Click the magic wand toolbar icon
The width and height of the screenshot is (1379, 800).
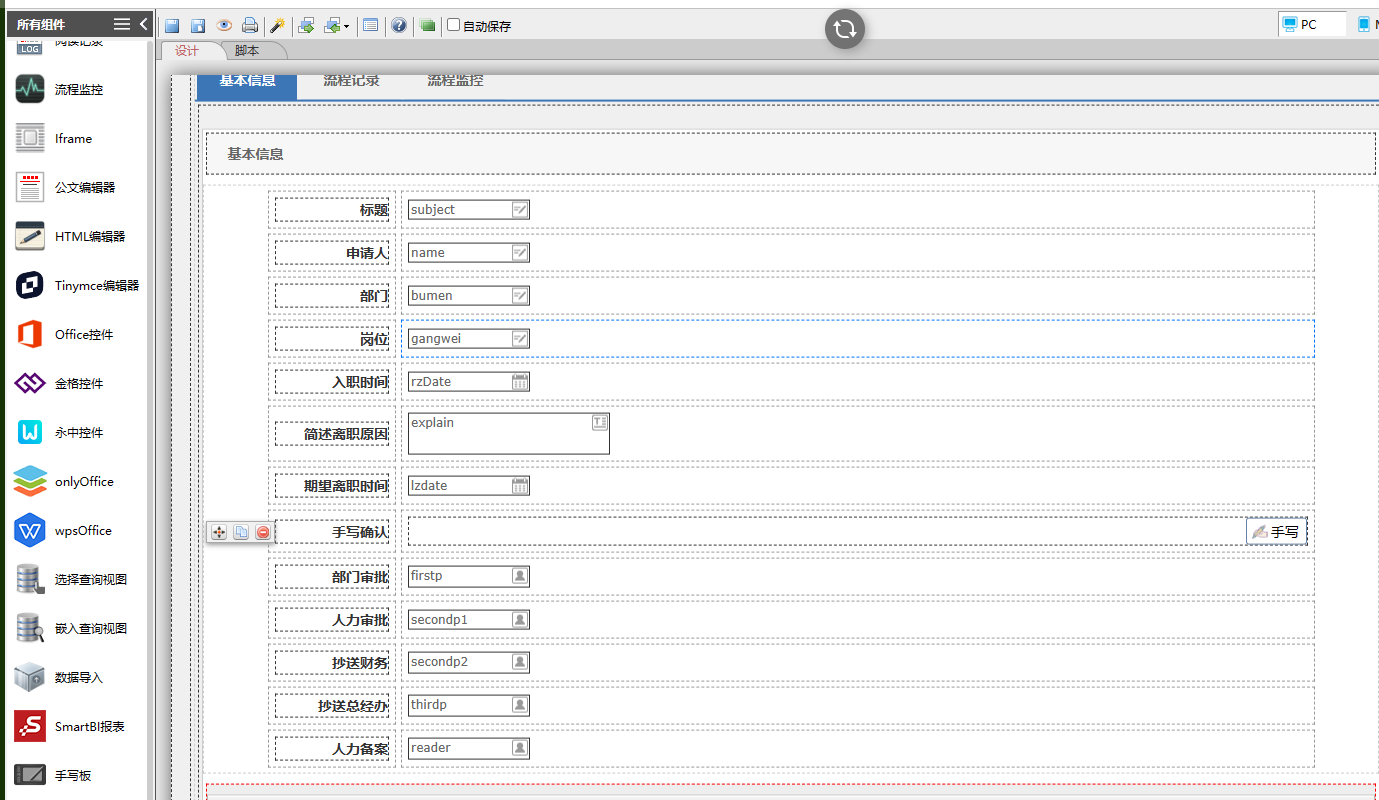coord(278,25)
